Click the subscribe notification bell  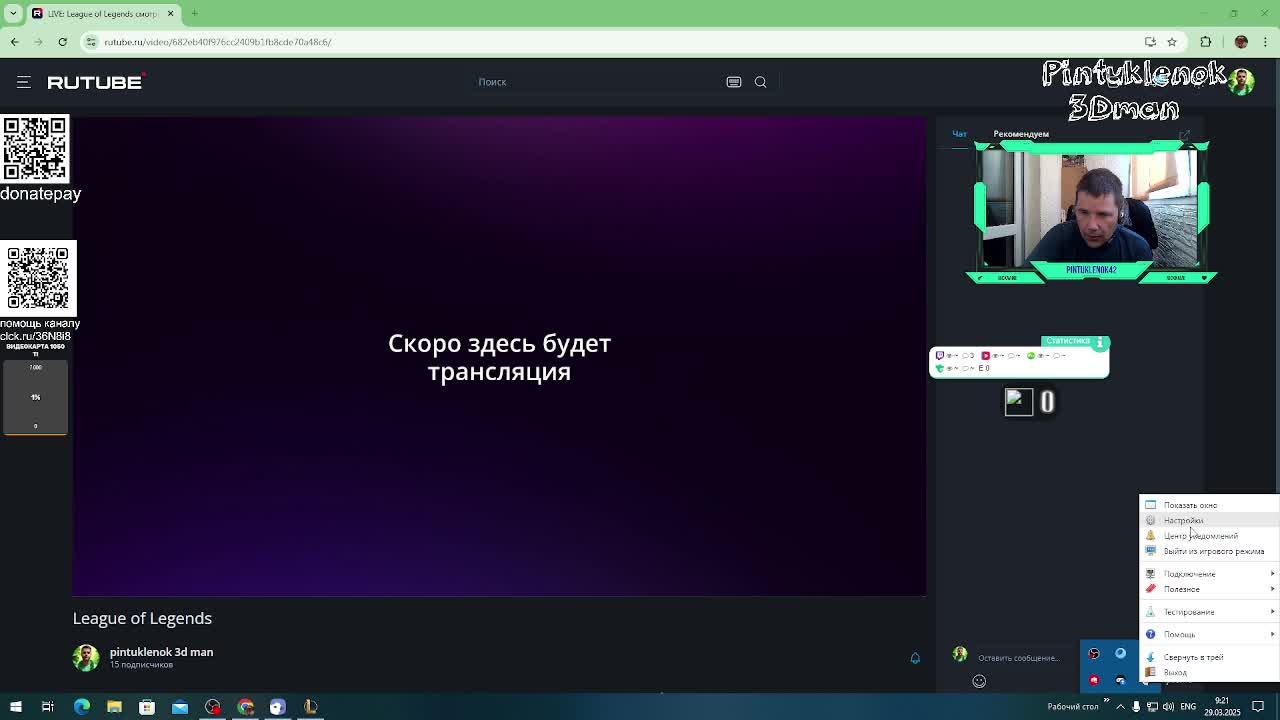[x=915, y=658]
